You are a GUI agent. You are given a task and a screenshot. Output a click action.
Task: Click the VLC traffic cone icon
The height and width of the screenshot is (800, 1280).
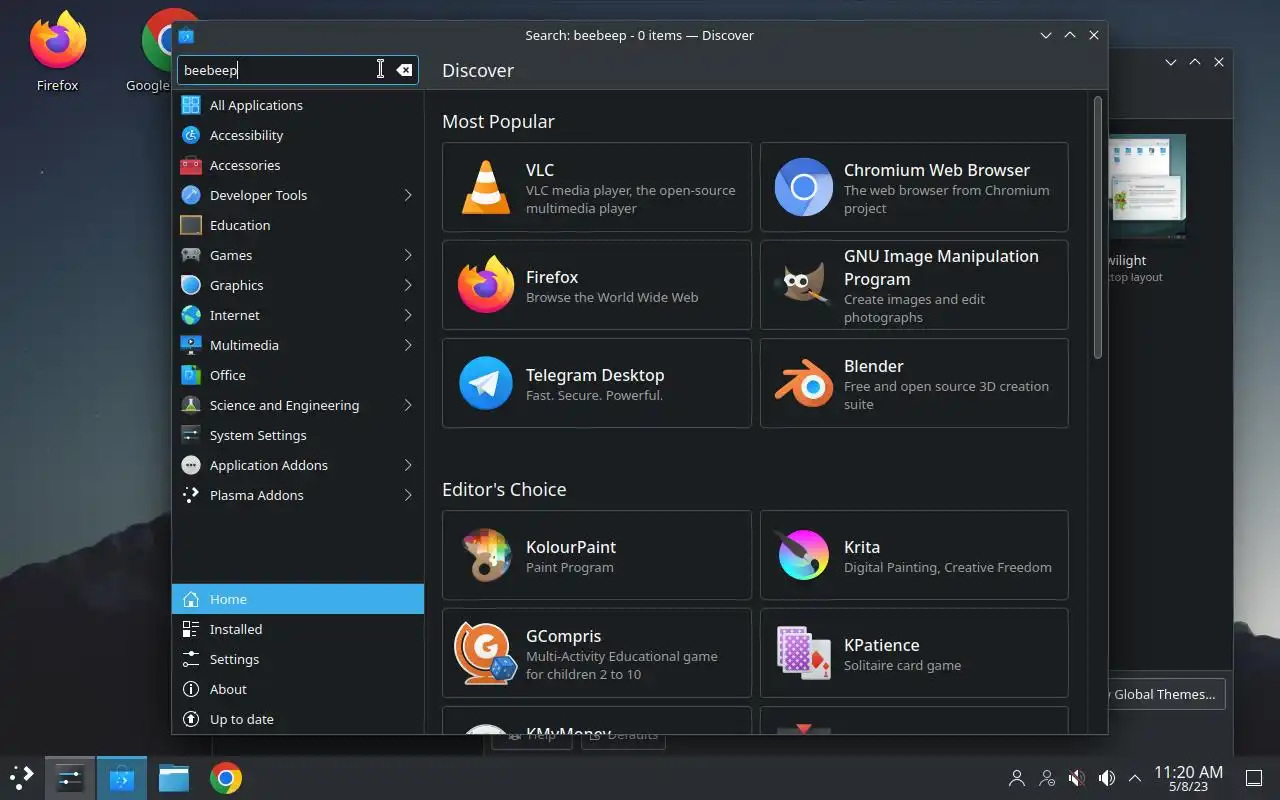tap(486, 187)
